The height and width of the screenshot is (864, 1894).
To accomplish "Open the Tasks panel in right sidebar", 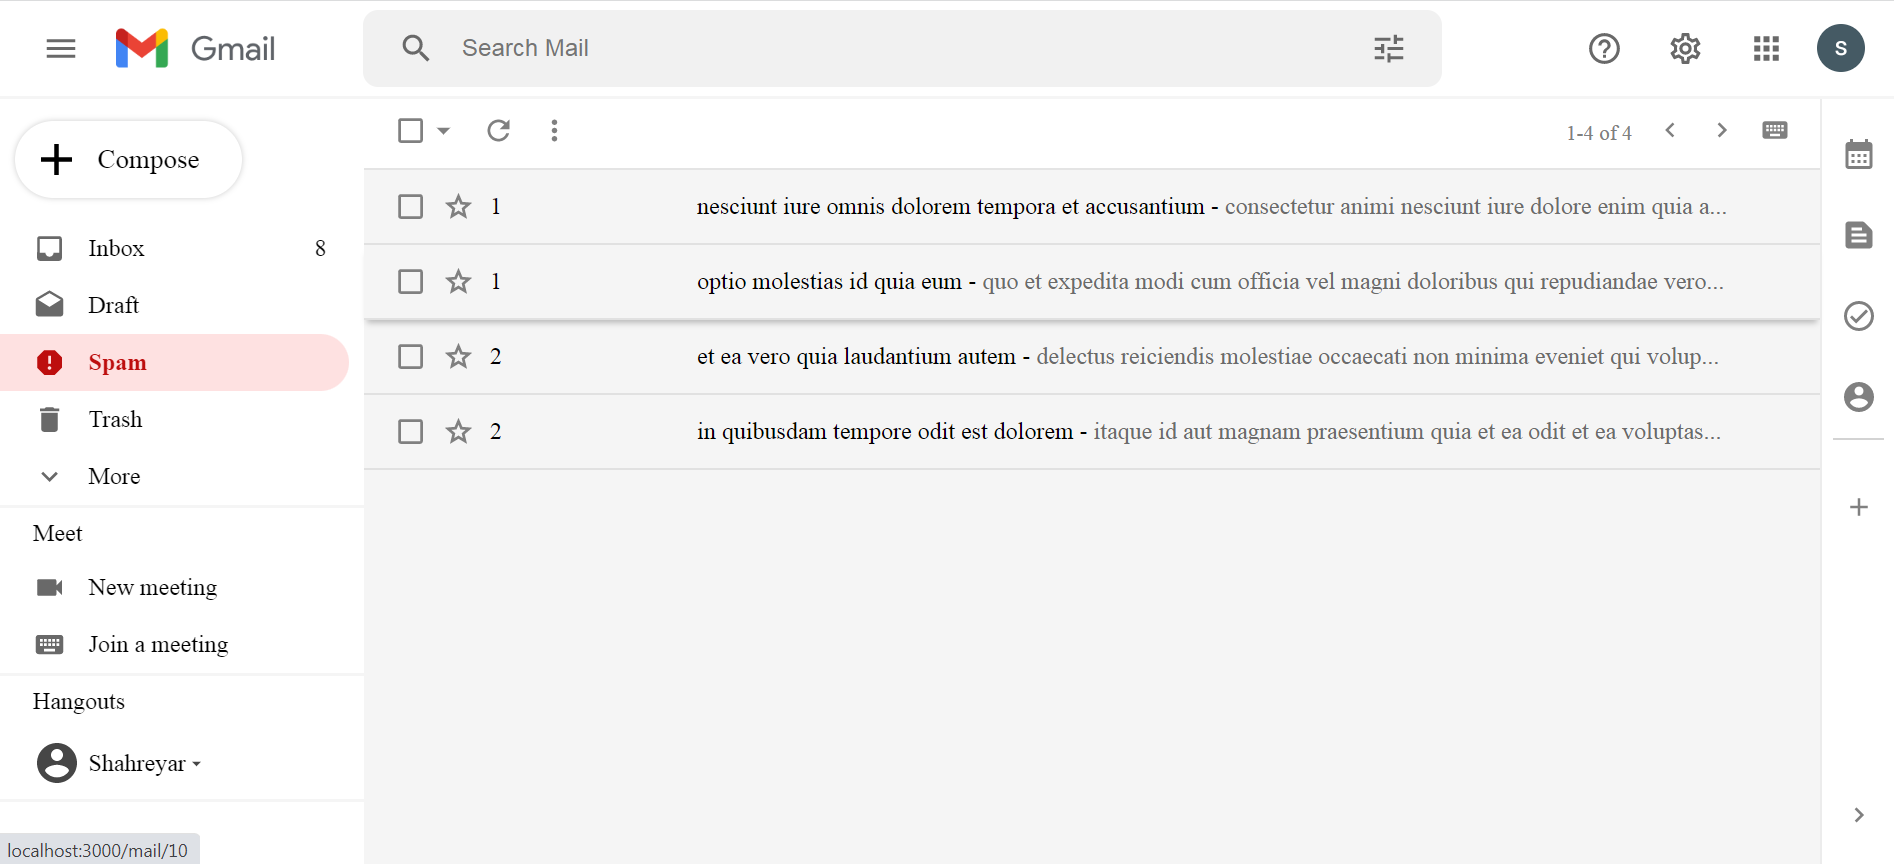I will tap(1859, 316).
